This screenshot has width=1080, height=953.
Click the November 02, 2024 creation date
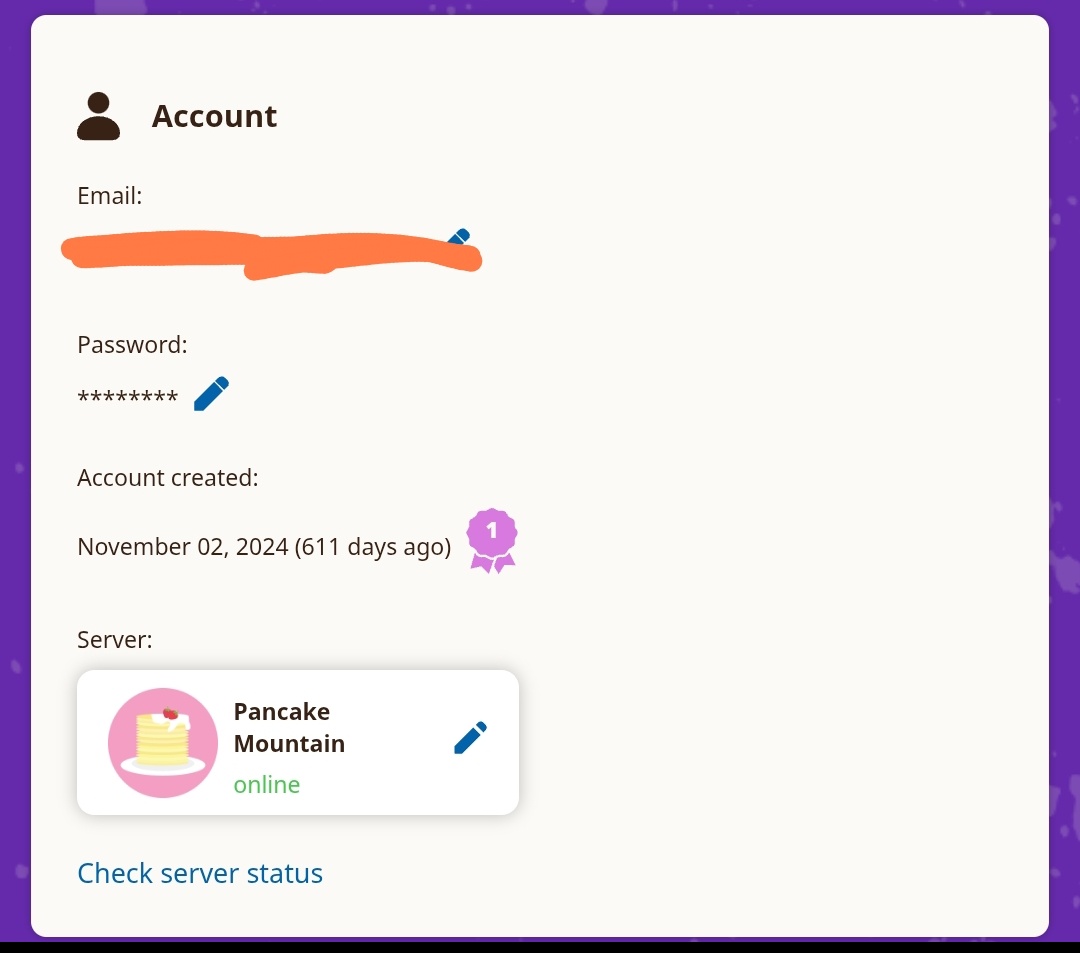click(183, 547)
